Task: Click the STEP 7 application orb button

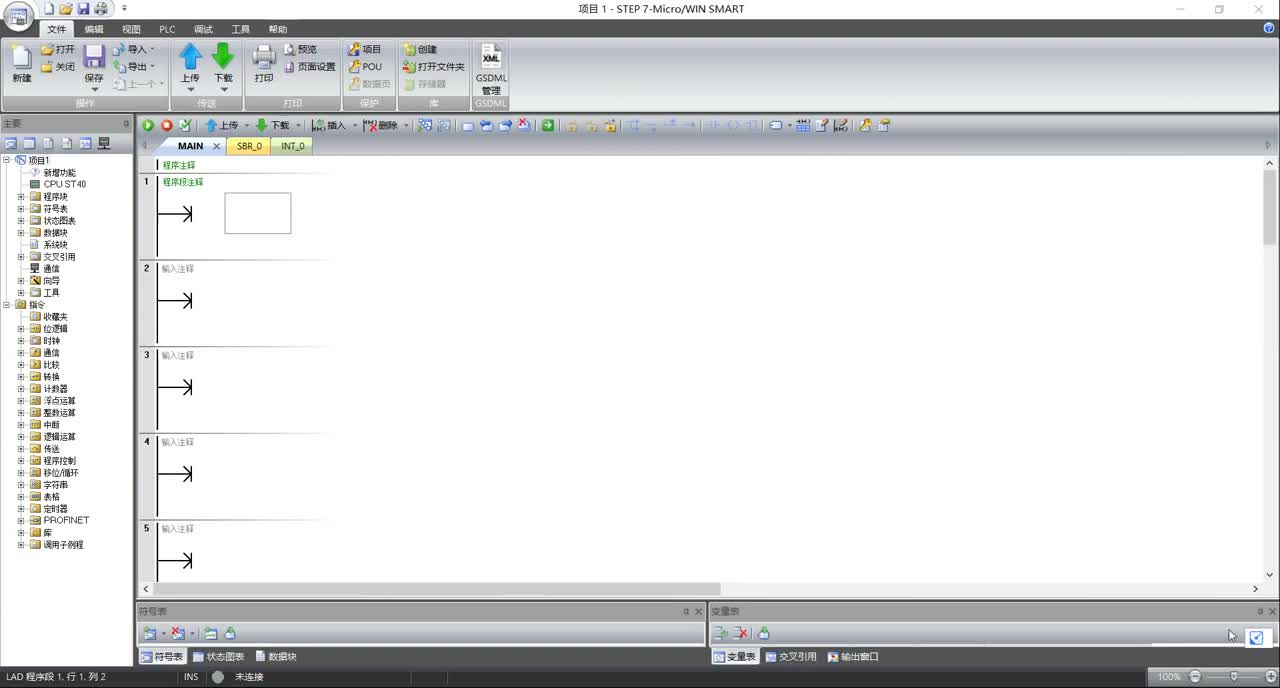Action: [19, 15]
